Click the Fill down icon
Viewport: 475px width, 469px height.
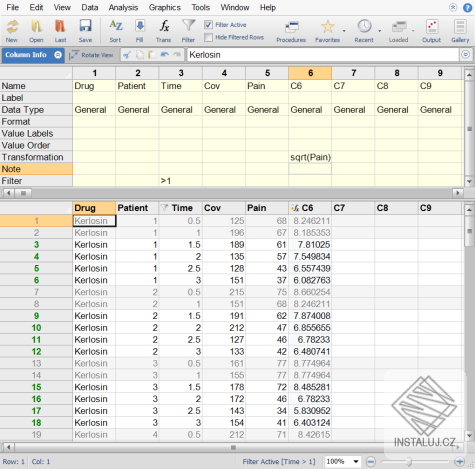[x=140, y=30]
